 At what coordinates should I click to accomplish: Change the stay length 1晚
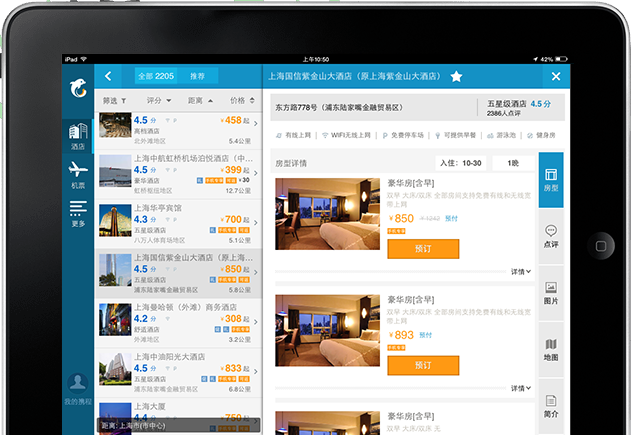[513, 163]
